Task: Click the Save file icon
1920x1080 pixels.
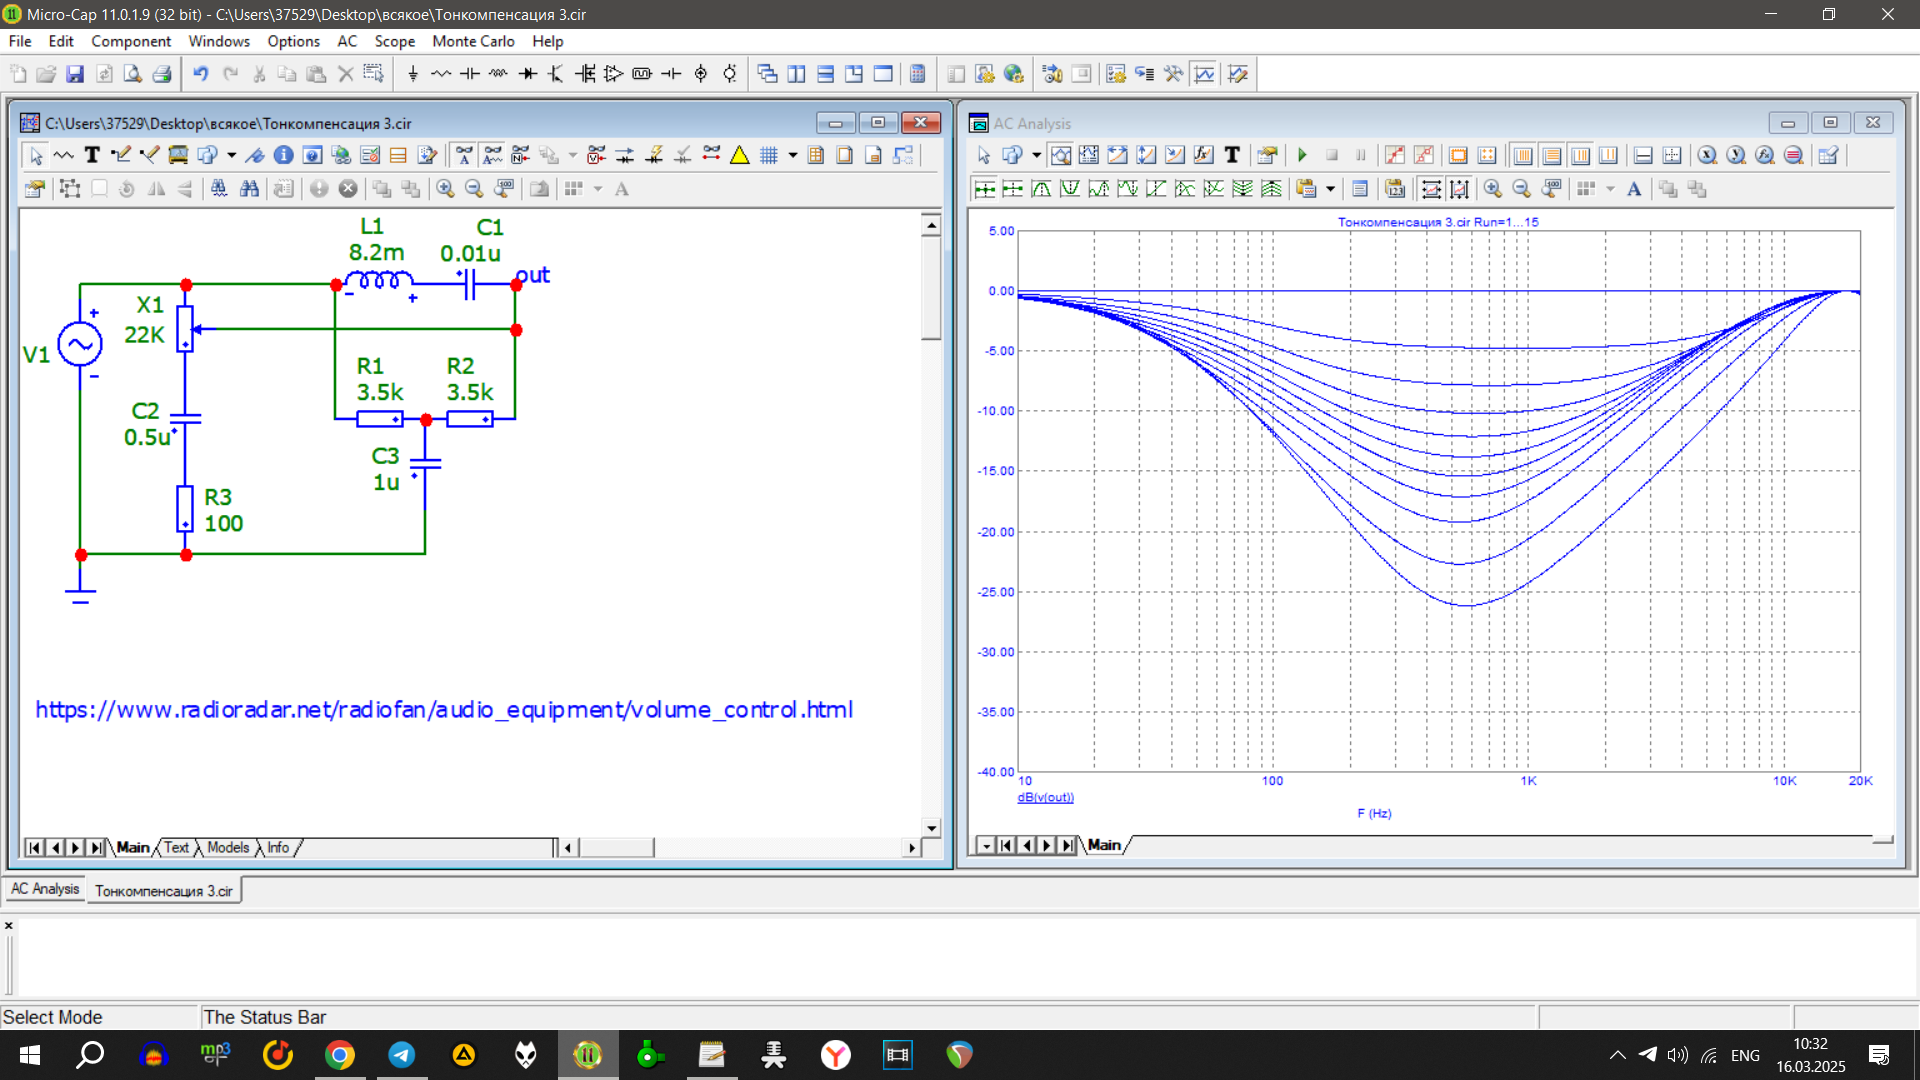Action: pos(75,74)
